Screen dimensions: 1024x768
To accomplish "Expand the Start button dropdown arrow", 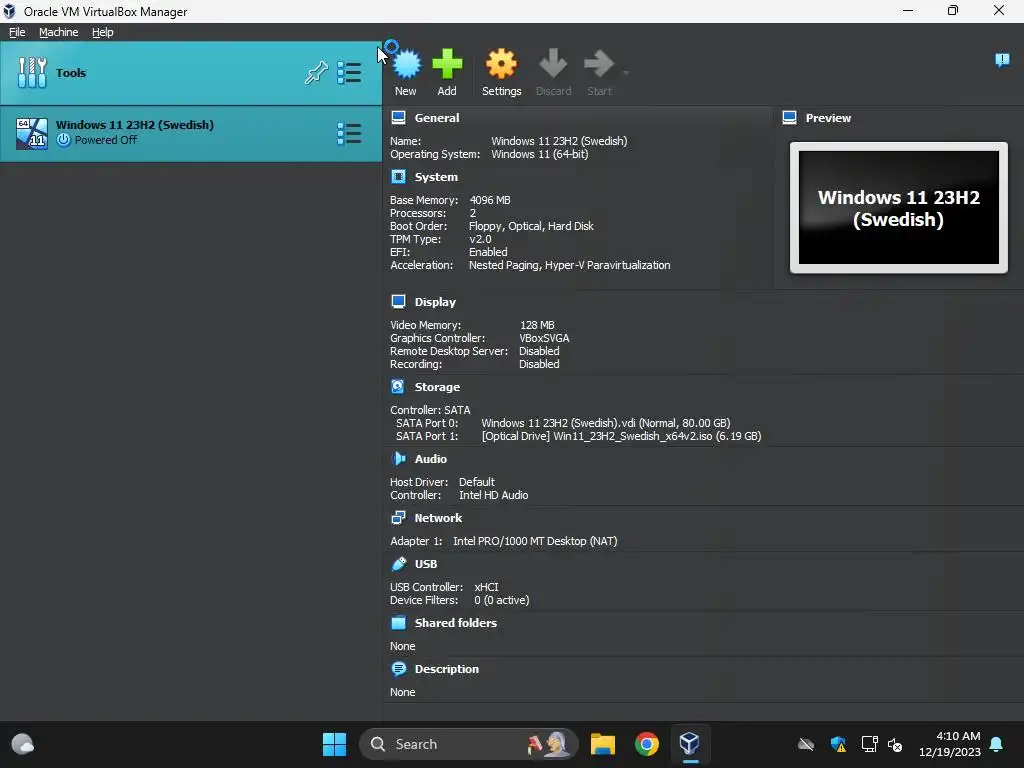I will [626, 72].
